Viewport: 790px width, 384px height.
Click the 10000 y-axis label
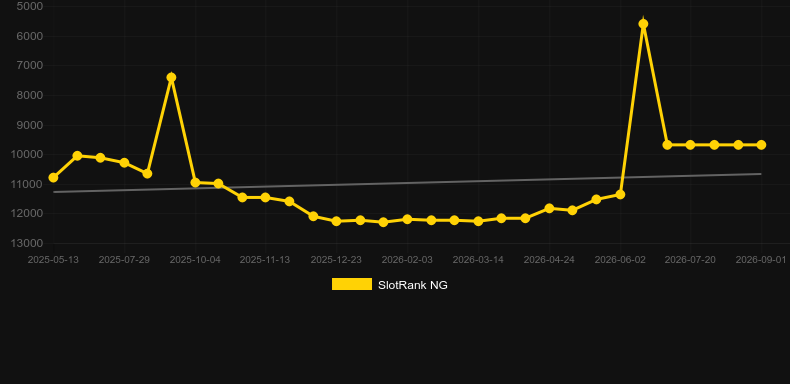[27, 154]
